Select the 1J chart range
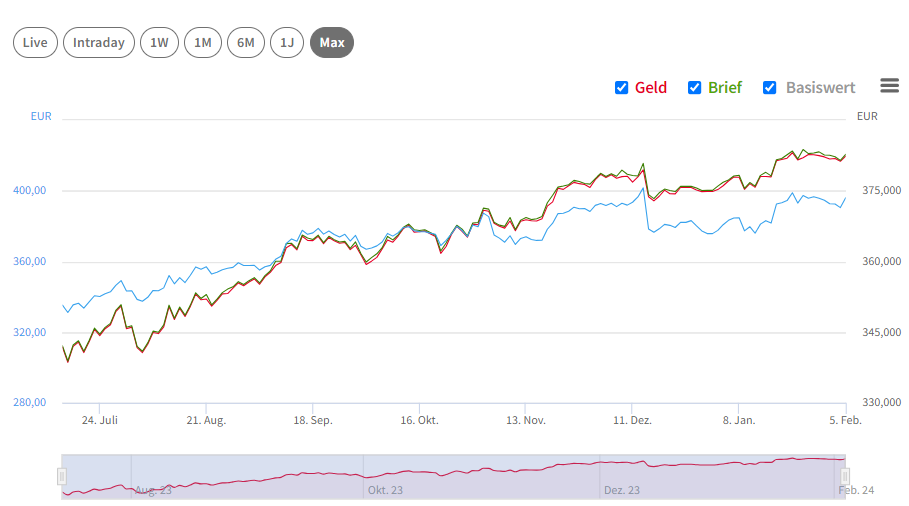The width and height of the screenshot is (909, 506). (287, 42)
